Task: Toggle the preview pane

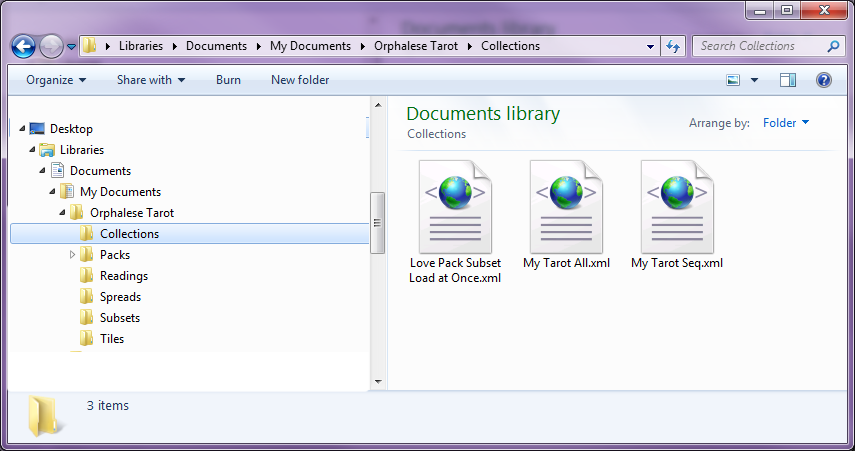Action: pos(788,80)
